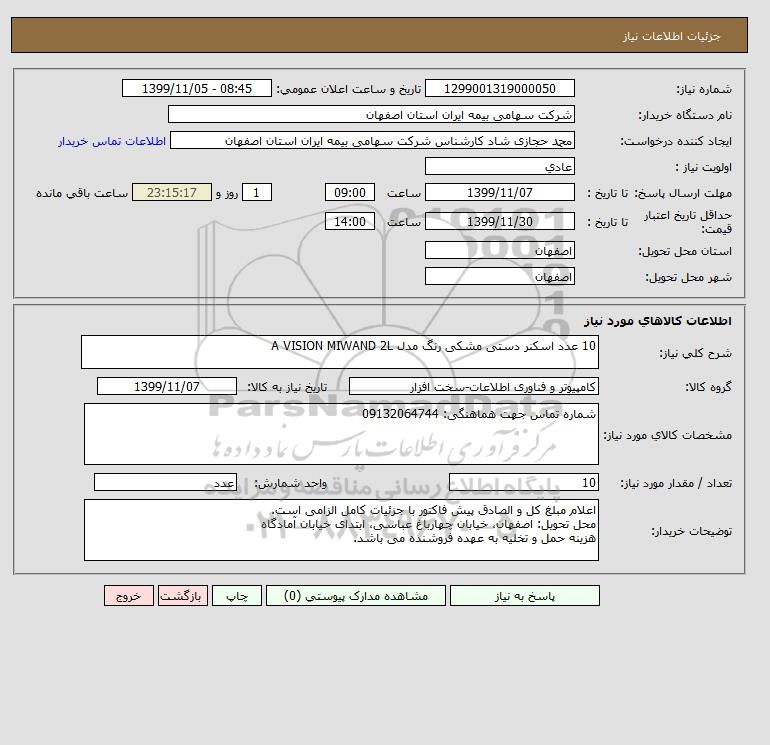Click the 'اولویت نیاز :' label
This screenshot has height=745, width=770.
pyautogui.click(x=704, y=167)
